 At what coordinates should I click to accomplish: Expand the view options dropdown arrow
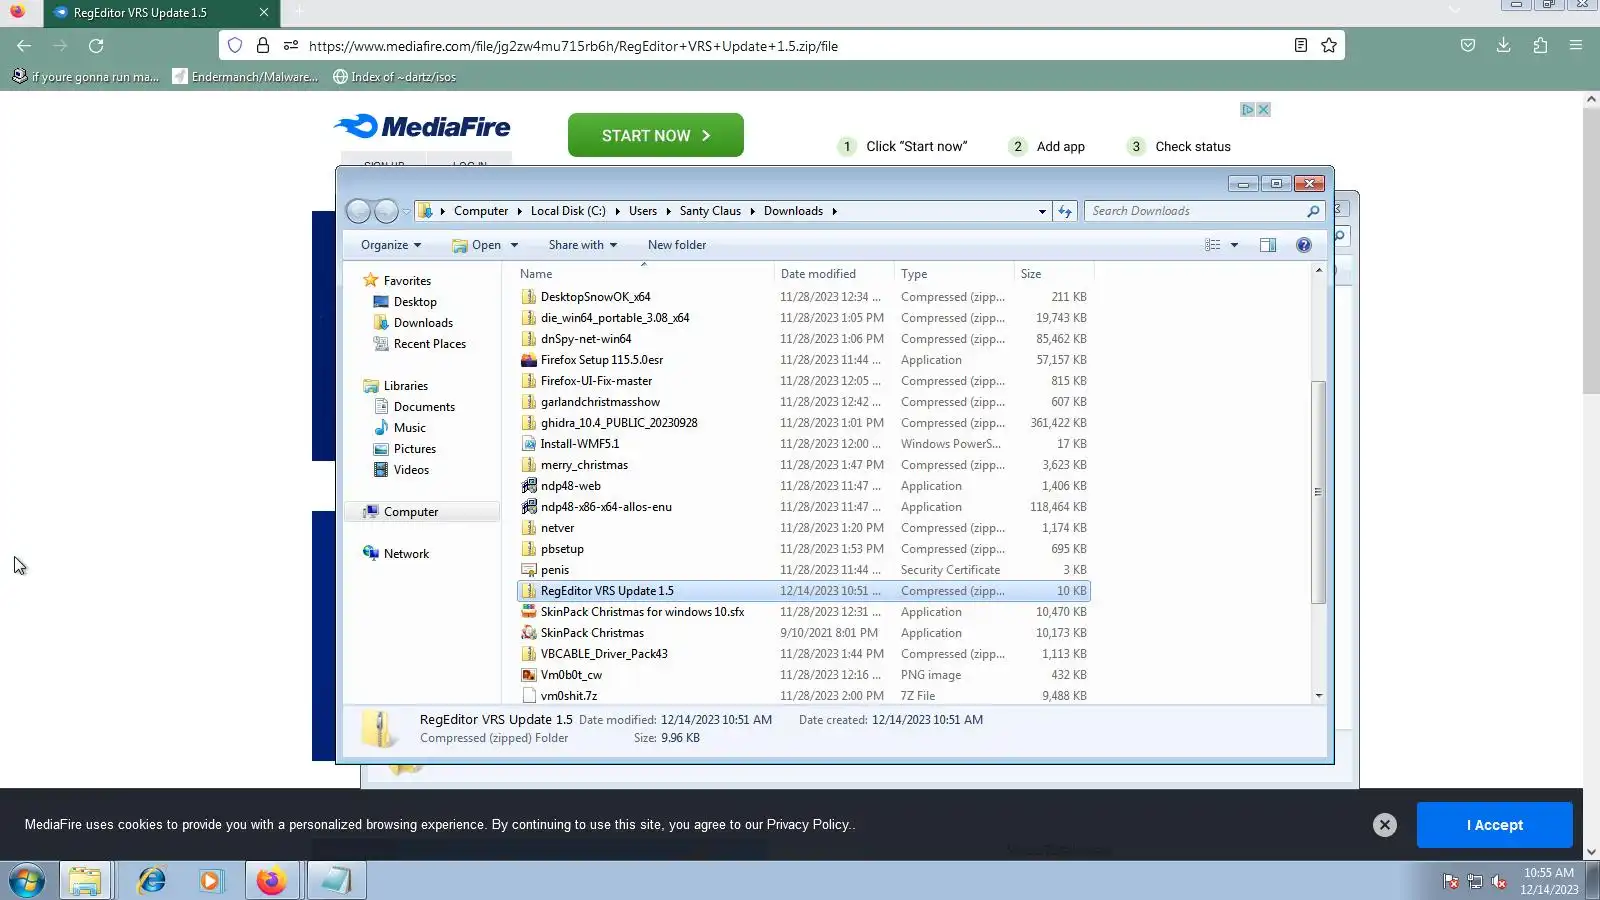tap(1234, 245)
